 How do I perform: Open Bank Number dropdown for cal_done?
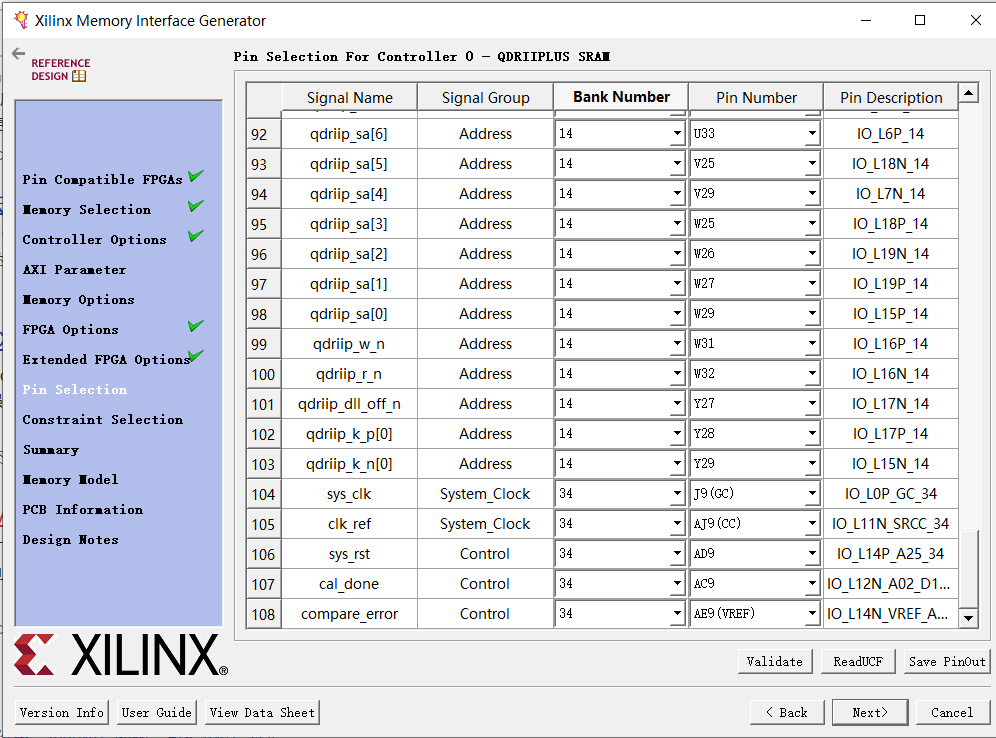[677, 584]
